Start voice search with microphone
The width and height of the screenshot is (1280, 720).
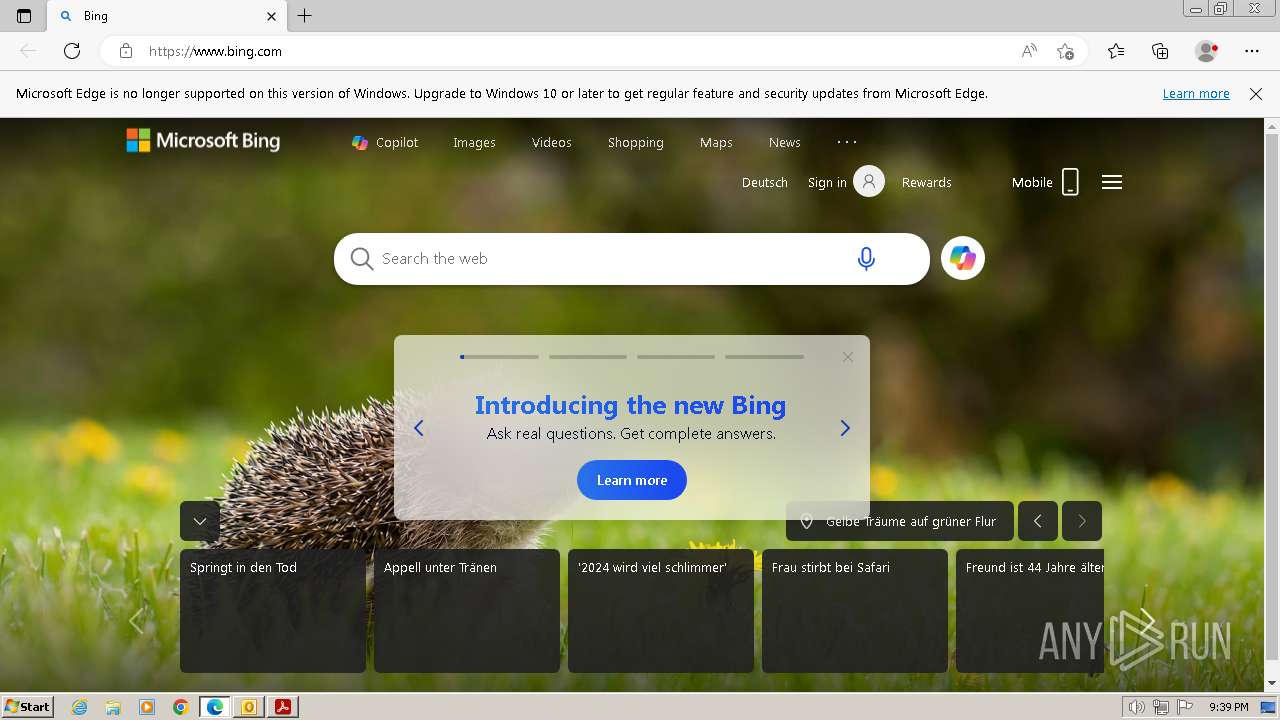point(866,259)
